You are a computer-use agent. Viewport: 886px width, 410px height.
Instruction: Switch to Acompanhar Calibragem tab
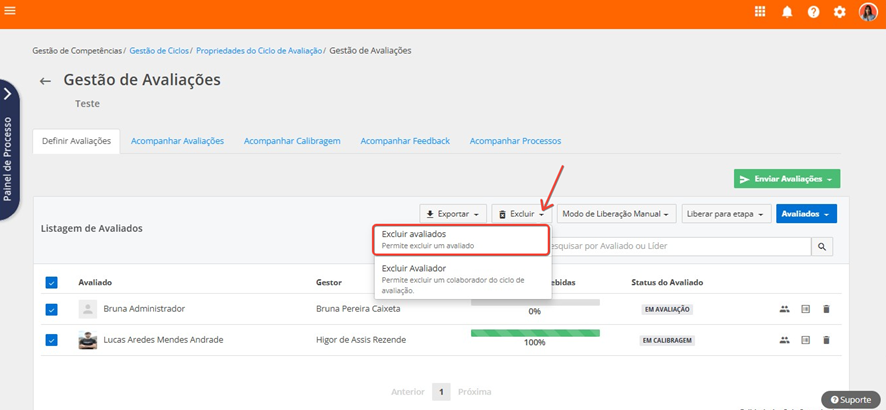(292, 141)
